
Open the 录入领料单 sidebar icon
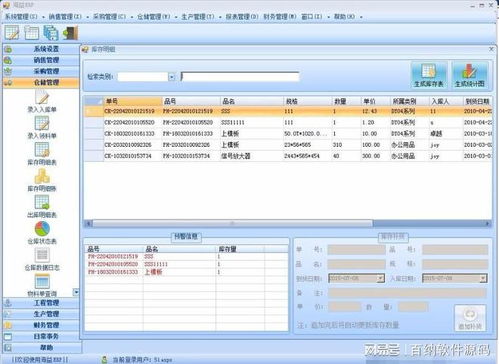(42, 124)
